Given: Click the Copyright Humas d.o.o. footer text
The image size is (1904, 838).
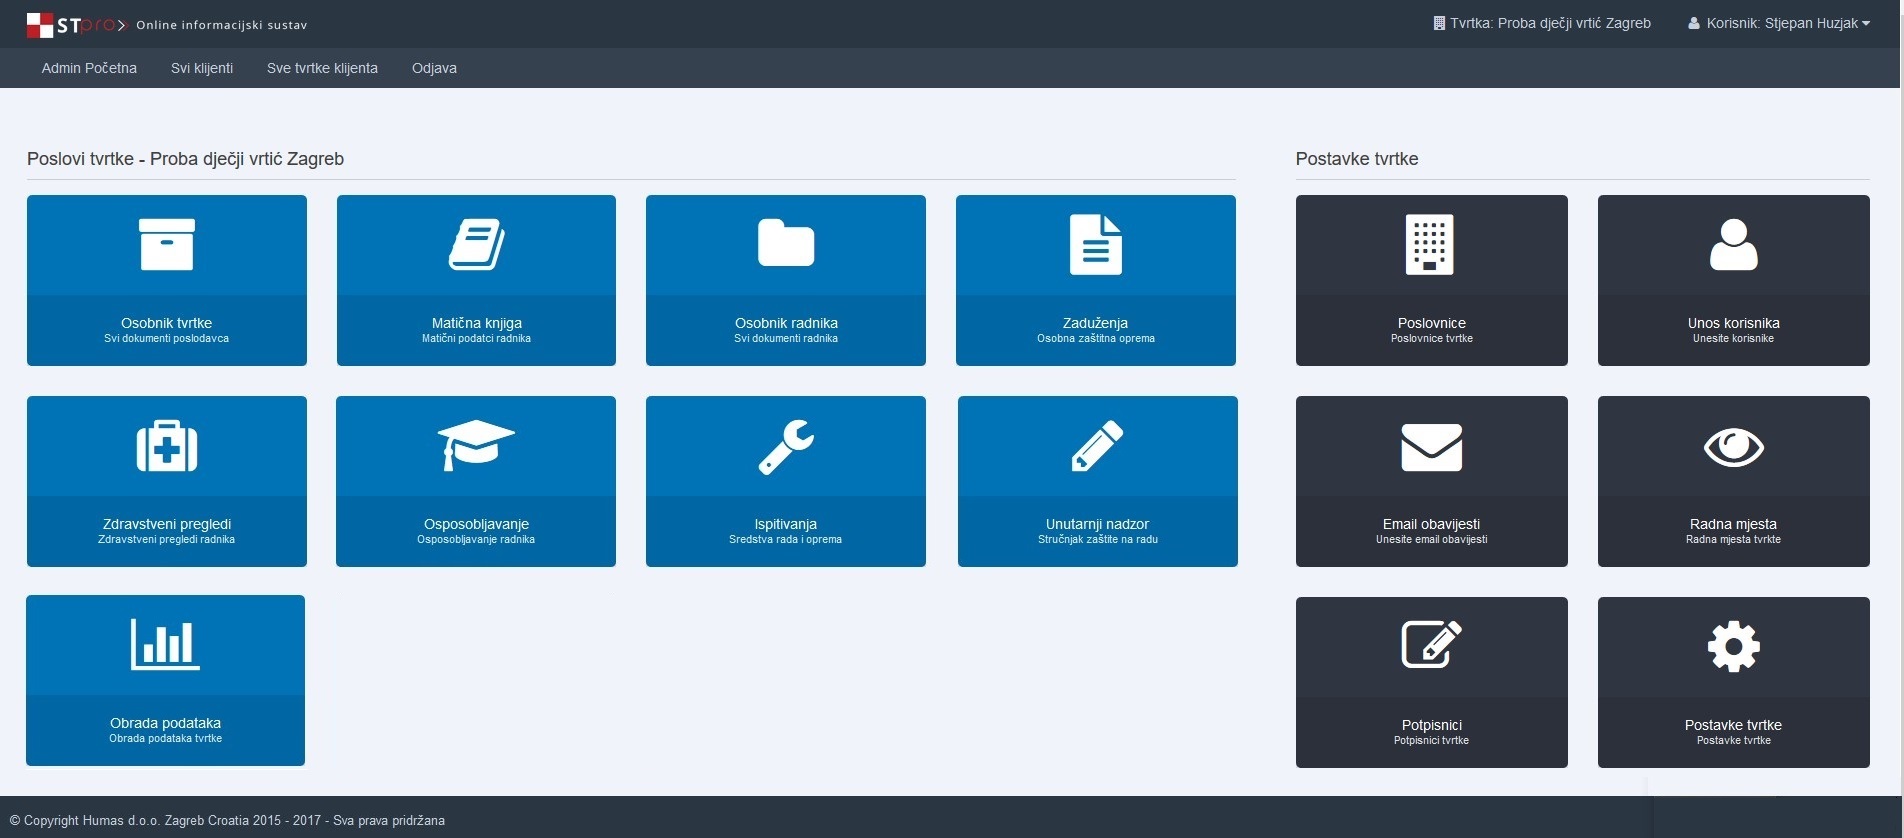Looking at the screenshot, I should click(x=227, y=820).
